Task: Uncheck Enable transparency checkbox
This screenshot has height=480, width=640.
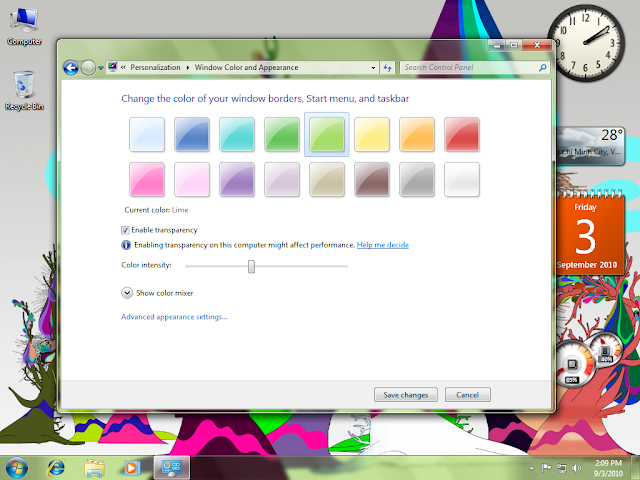Action: pyautogui.click(x=125, y=230)
